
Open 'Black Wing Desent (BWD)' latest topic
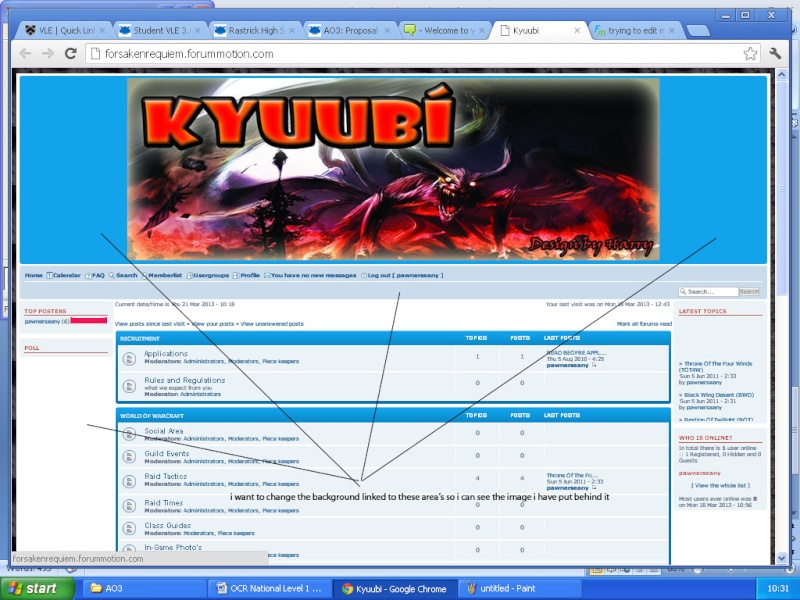[719, 395]
